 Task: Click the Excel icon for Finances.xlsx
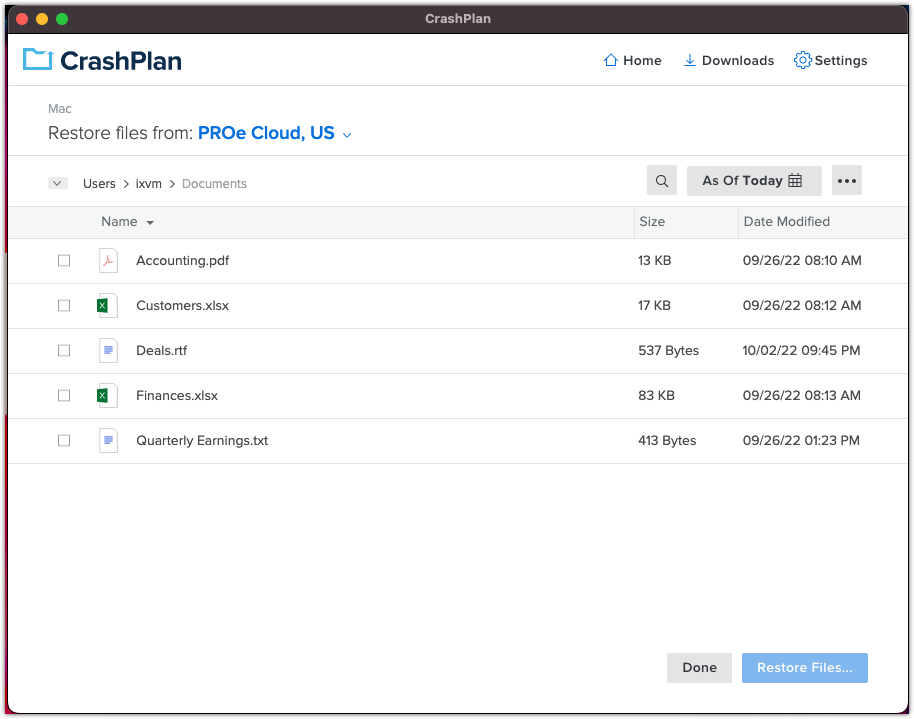click(107, 395)
